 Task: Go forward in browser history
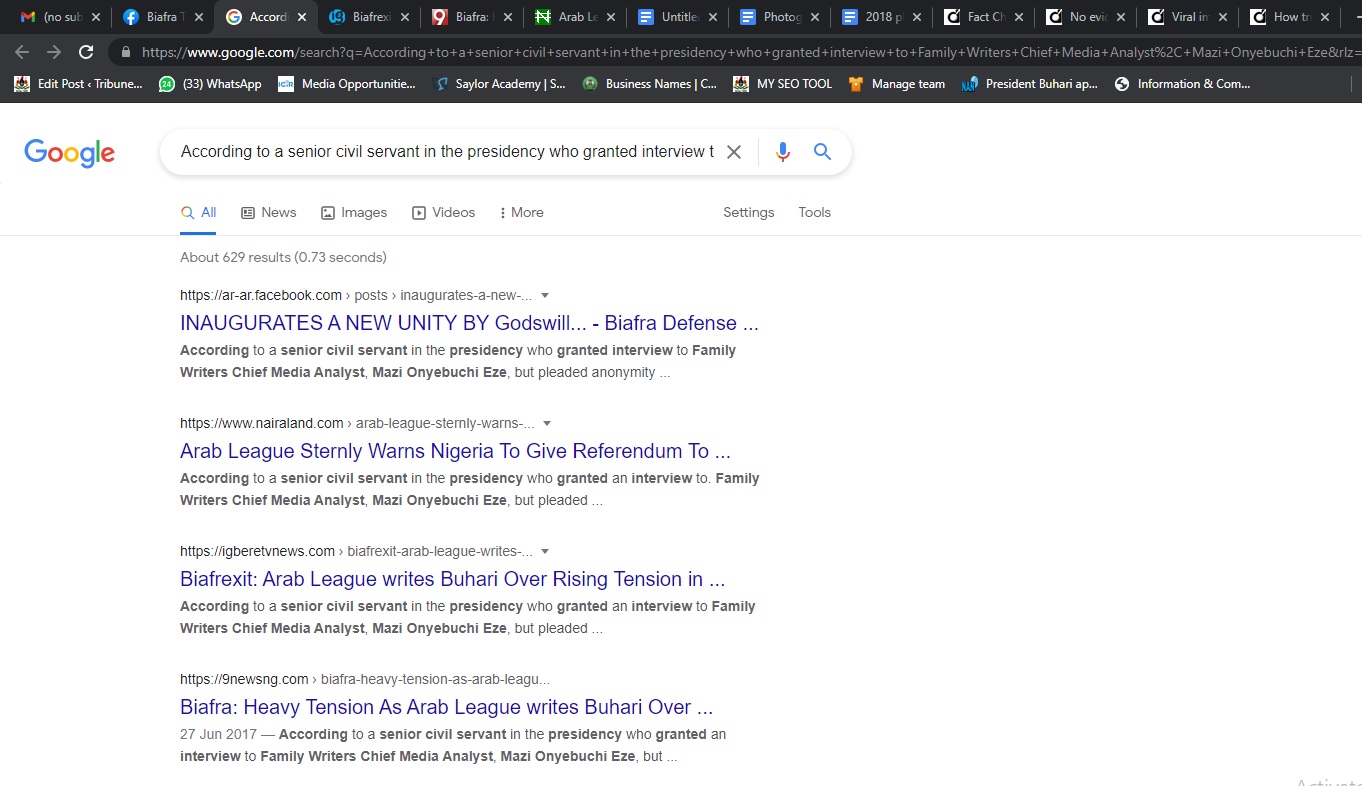[x=54, y=52]
